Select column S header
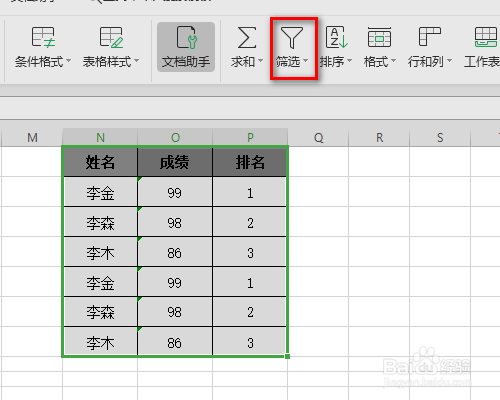 440,137
